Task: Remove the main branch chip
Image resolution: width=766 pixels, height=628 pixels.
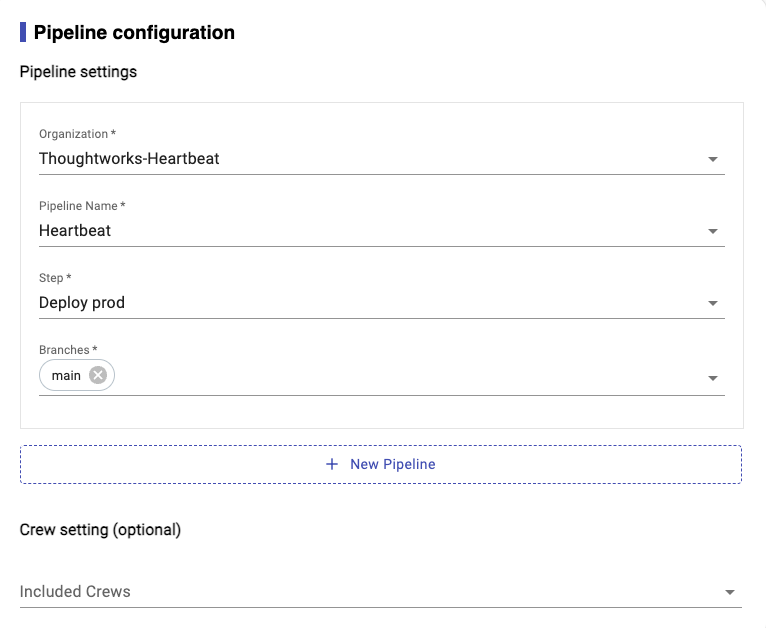Action: pyautogui.click(x=98, y=375)
